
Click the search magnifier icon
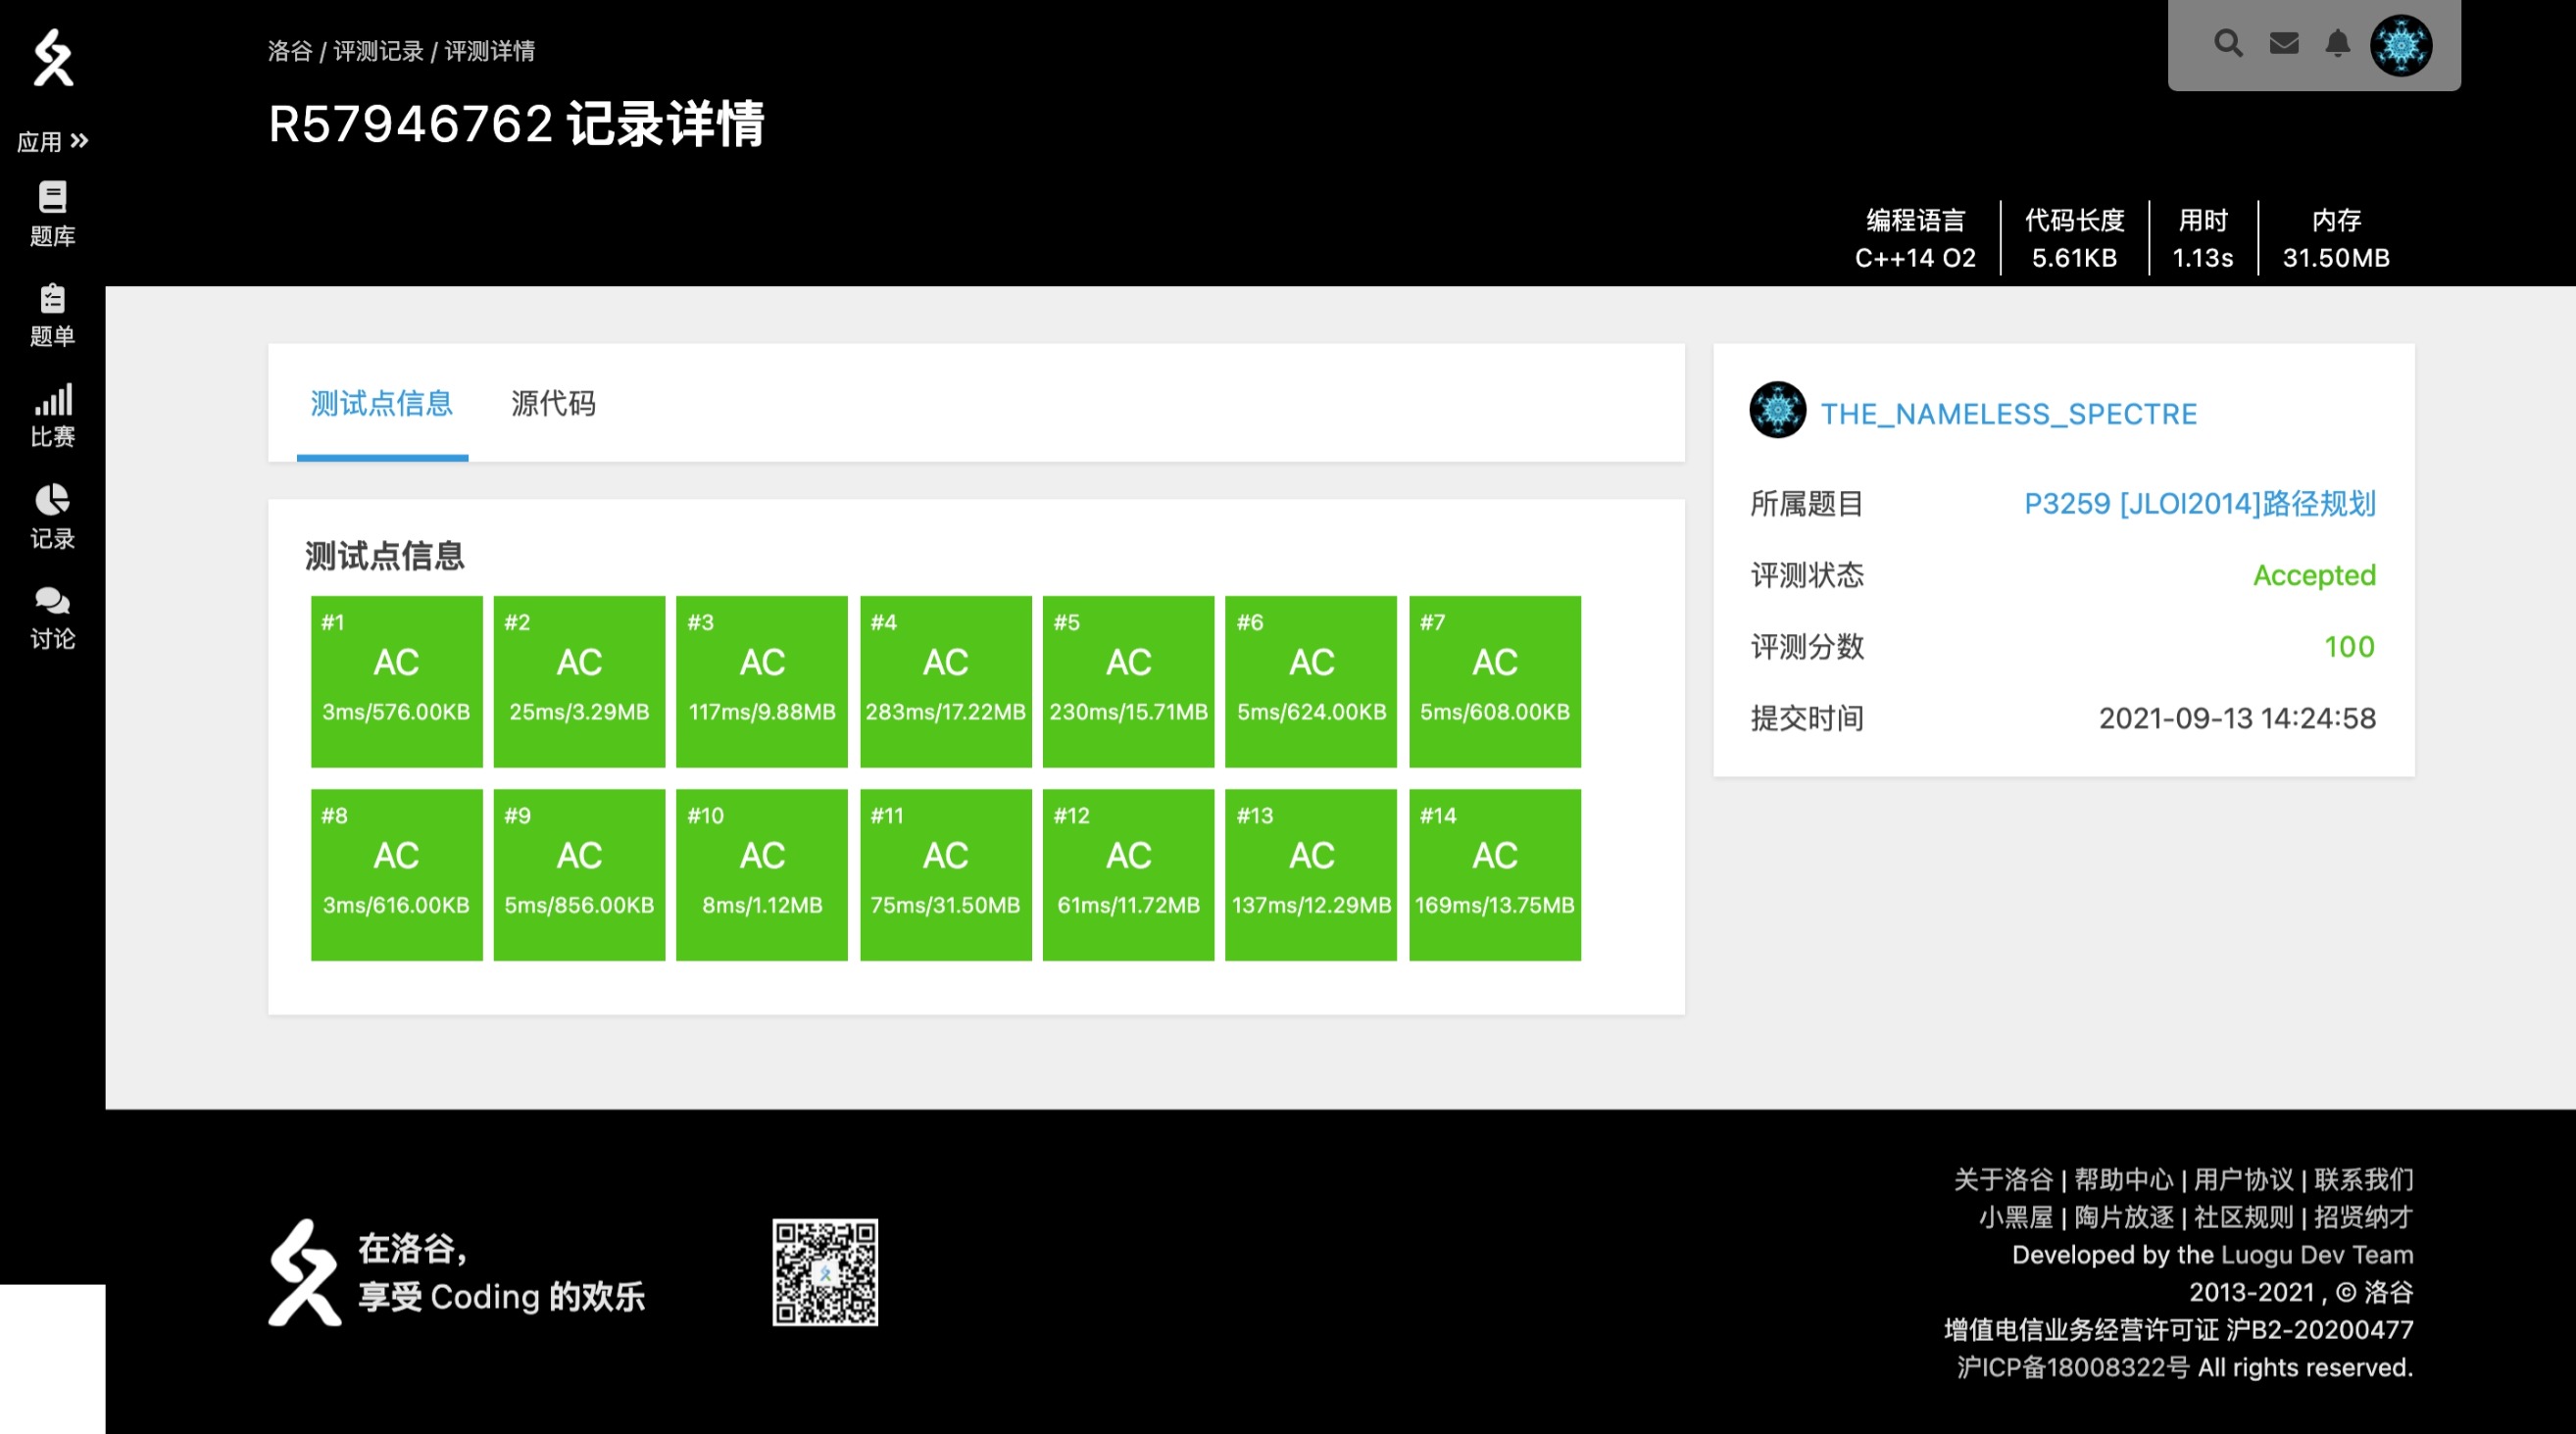coord(2228,43)
